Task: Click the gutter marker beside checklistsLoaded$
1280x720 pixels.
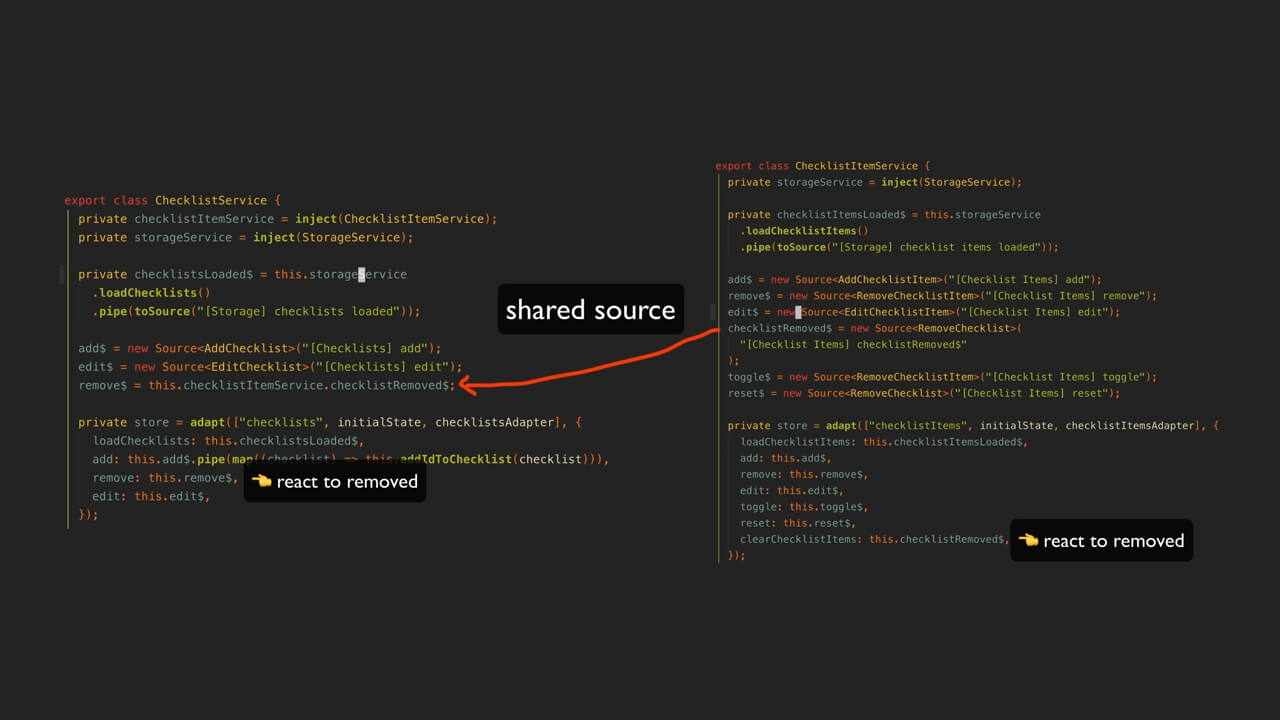Action: coord(61,274)
